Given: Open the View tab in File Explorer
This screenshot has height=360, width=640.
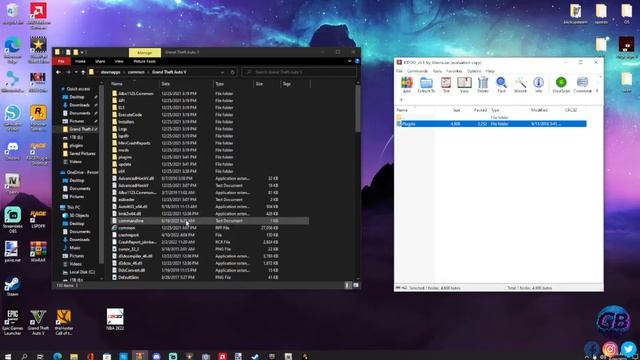Looking at the screenshot, I should [x=119, y=61].
